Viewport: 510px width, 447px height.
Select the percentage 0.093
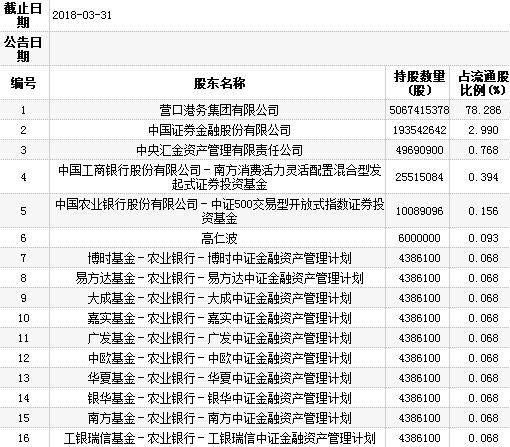click(x=483, y=238)
